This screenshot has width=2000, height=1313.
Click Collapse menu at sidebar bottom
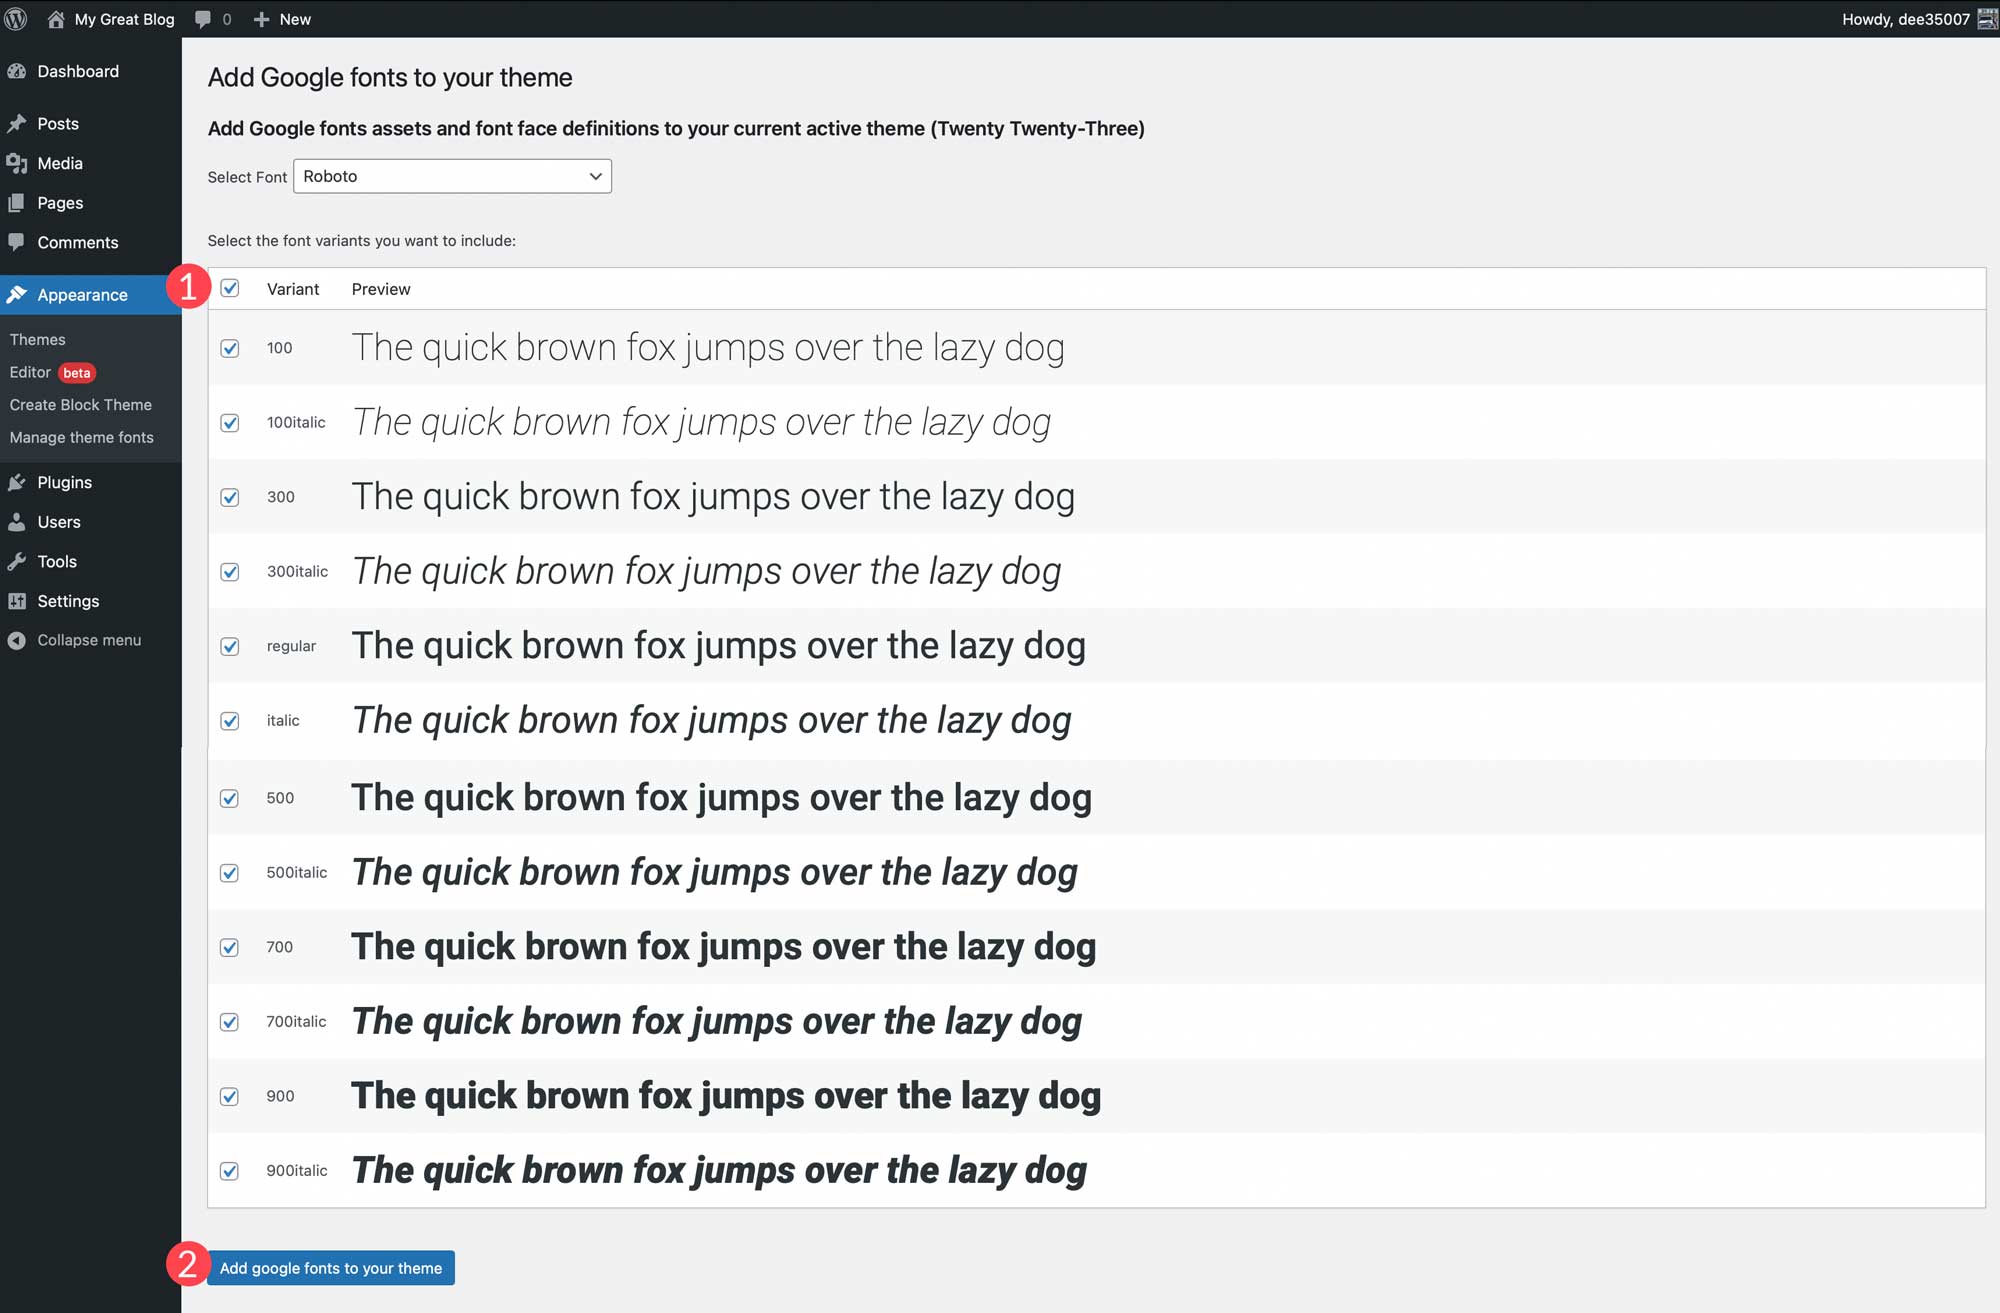89,639
